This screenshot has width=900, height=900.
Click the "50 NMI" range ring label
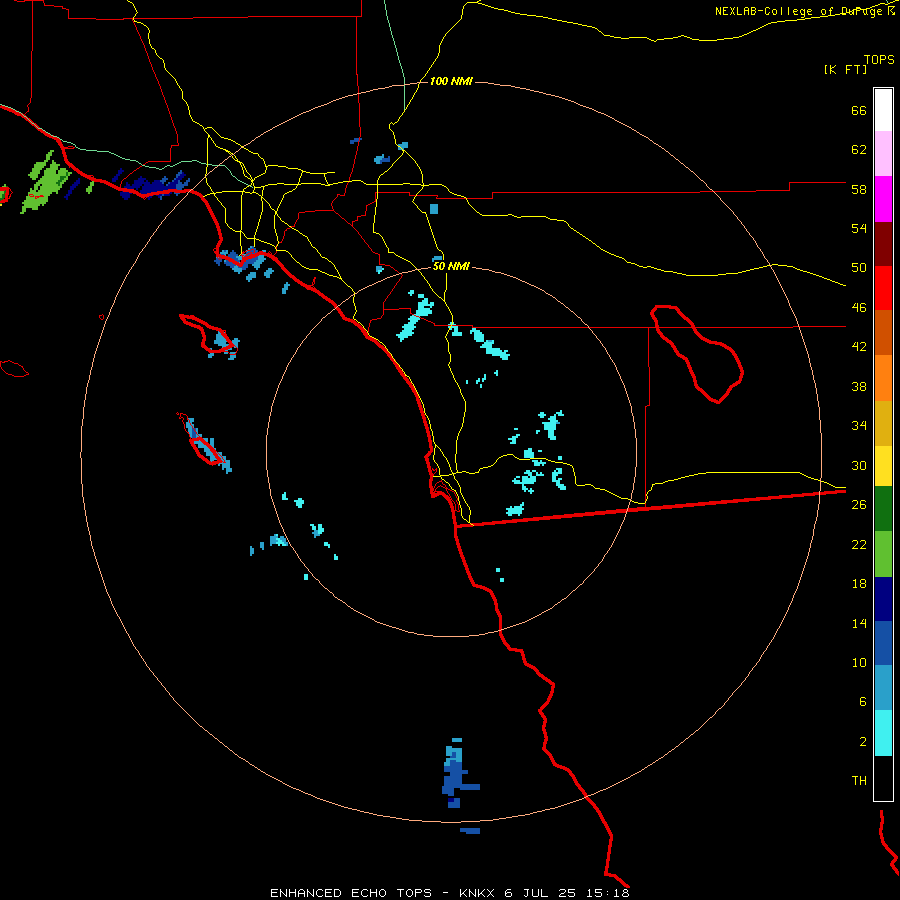point(451,266)
